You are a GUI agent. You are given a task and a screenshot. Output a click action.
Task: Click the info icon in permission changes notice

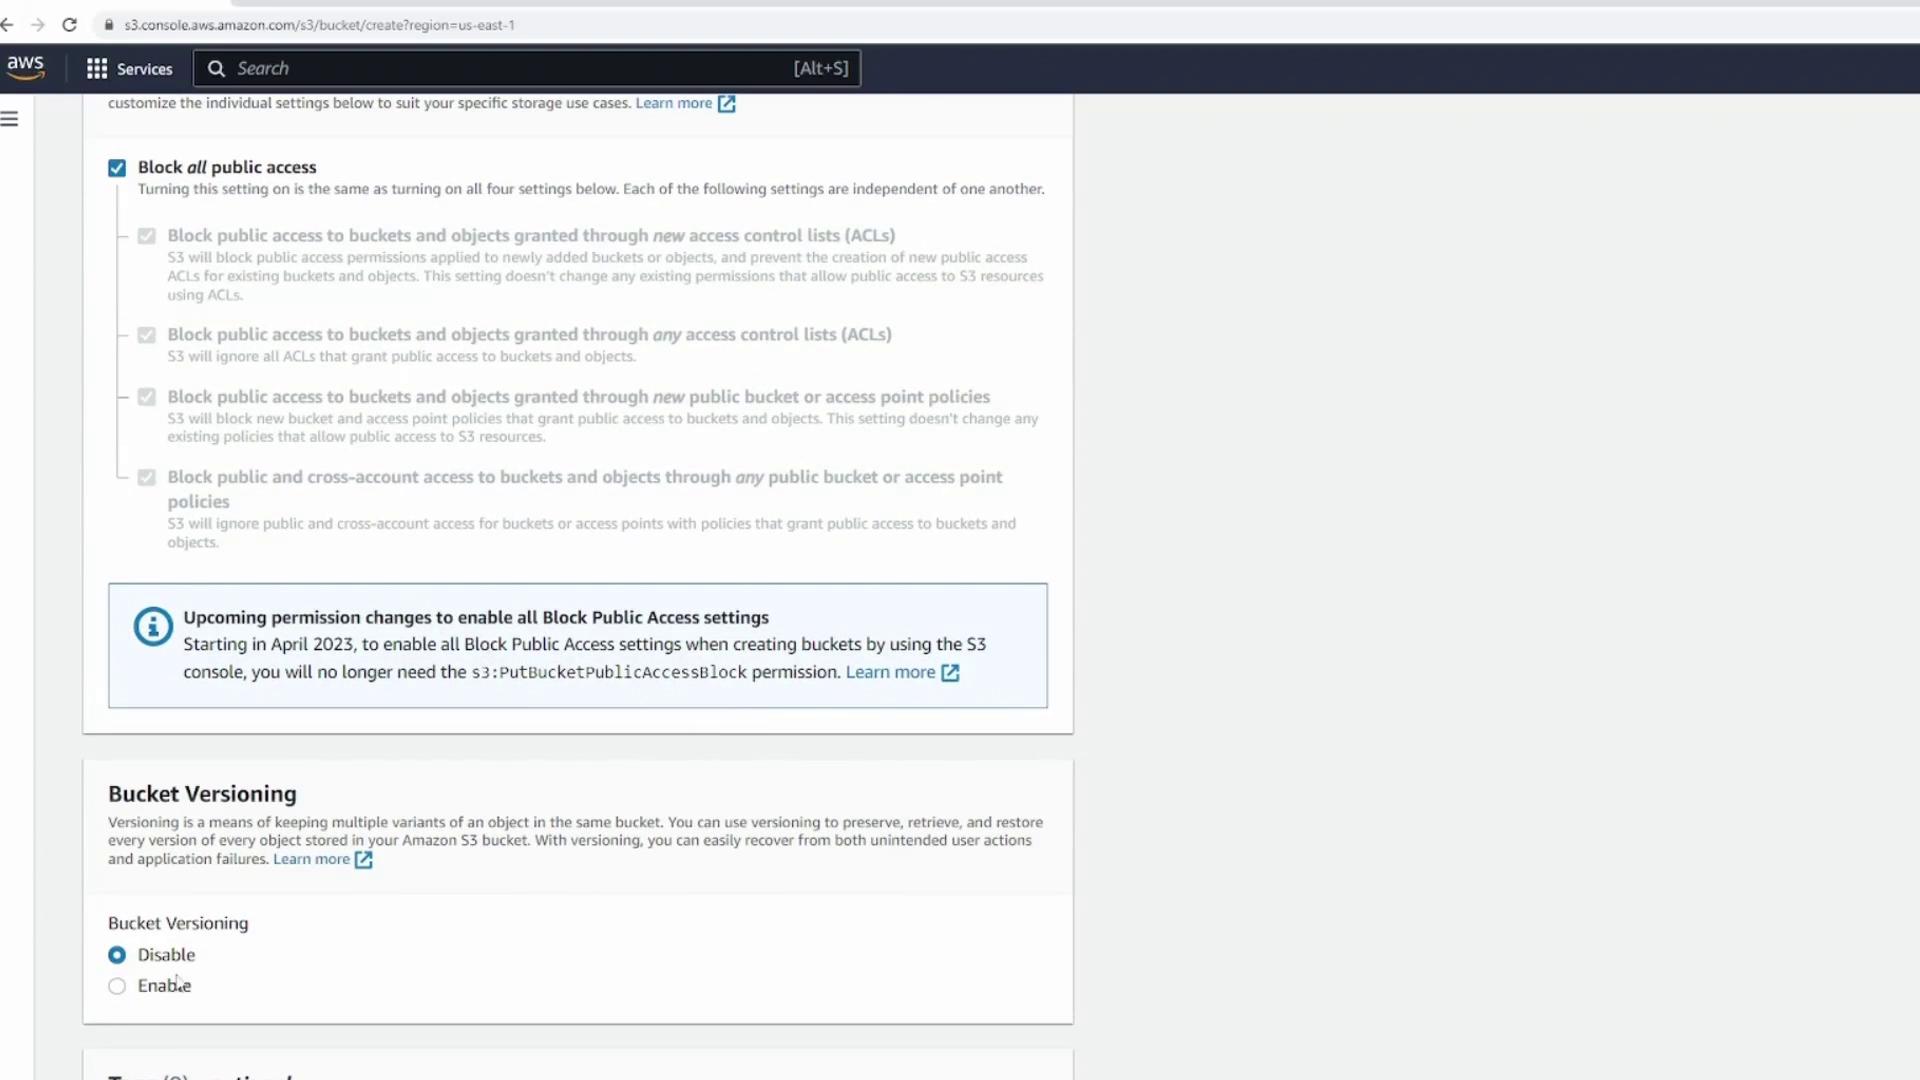(153, 626)
